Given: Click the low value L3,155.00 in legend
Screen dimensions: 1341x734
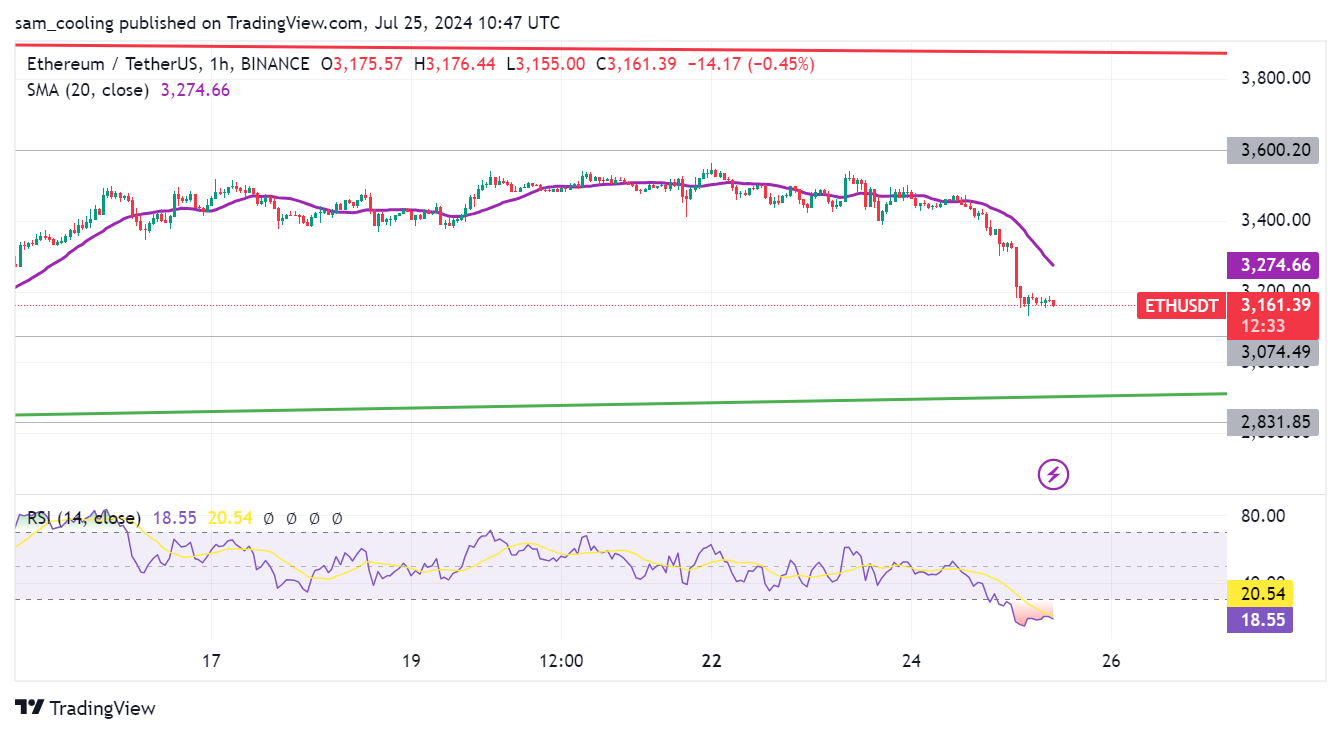Looking at the screenshot, I should [545, 64].
